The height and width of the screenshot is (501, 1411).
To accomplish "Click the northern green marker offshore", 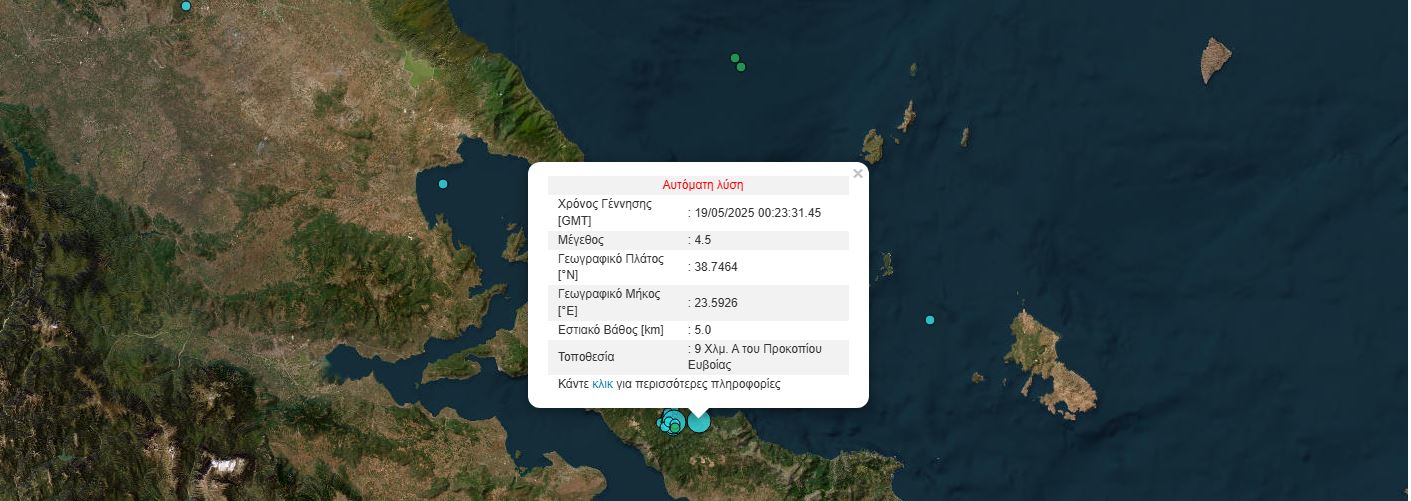I will pos(735,58).
